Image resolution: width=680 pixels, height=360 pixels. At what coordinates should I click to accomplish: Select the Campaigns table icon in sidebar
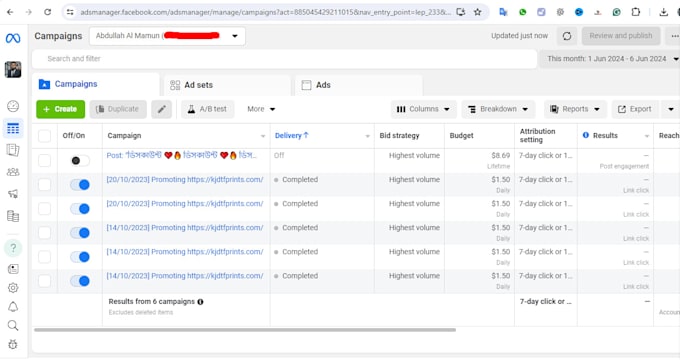click(x=13, y=128)
